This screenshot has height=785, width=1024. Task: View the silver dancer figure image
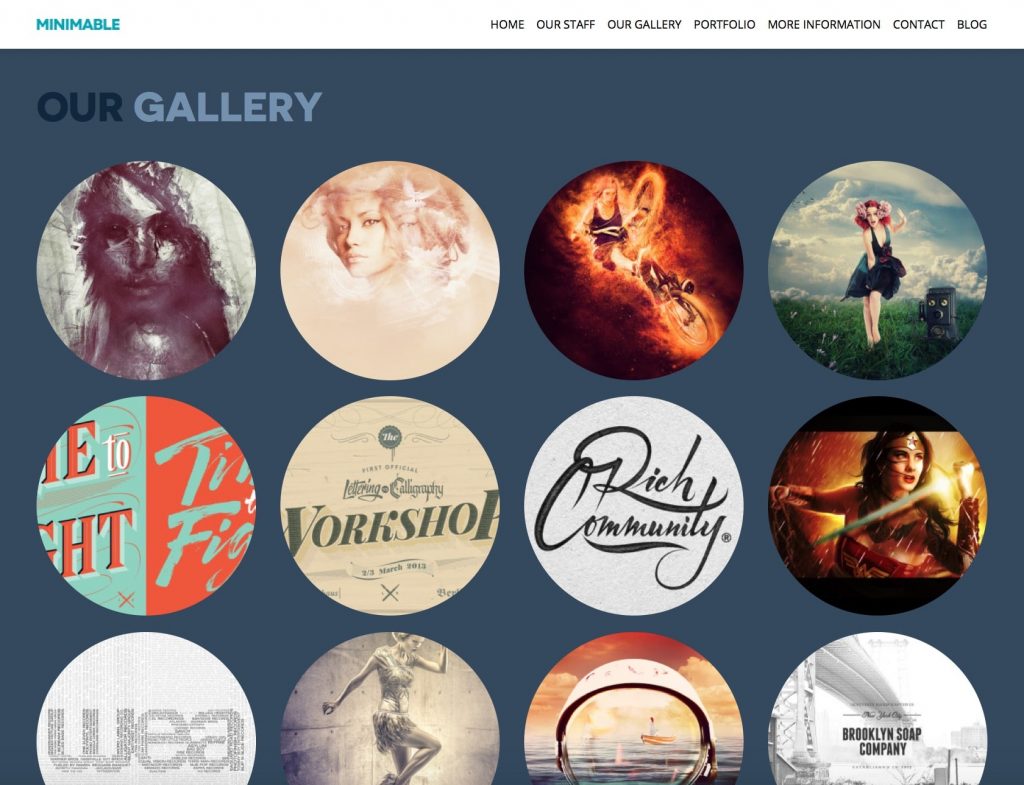[390, 709]
